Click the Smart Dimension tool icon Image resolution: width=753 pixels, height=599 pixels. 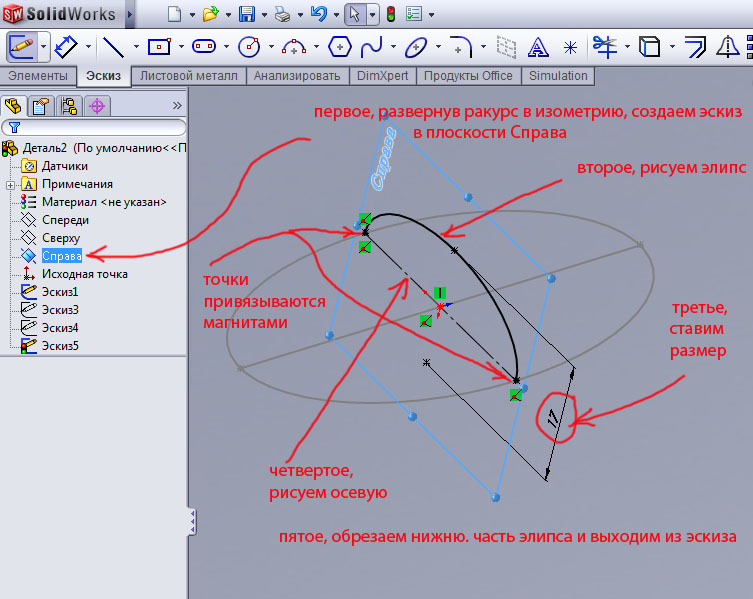66,46
